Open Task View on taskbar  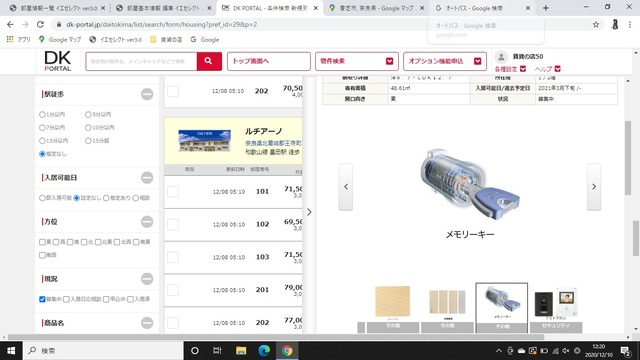point(217,351)
